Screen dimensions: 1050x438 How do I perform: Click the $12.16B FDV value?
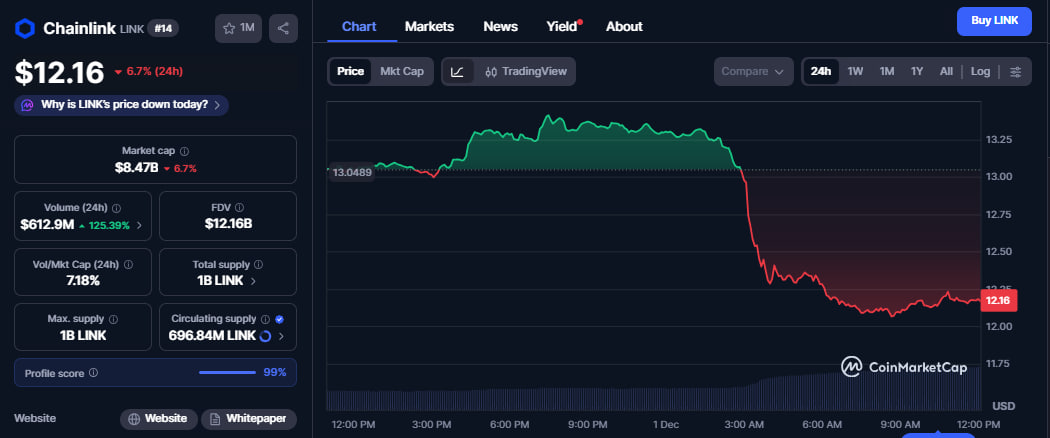228,224
